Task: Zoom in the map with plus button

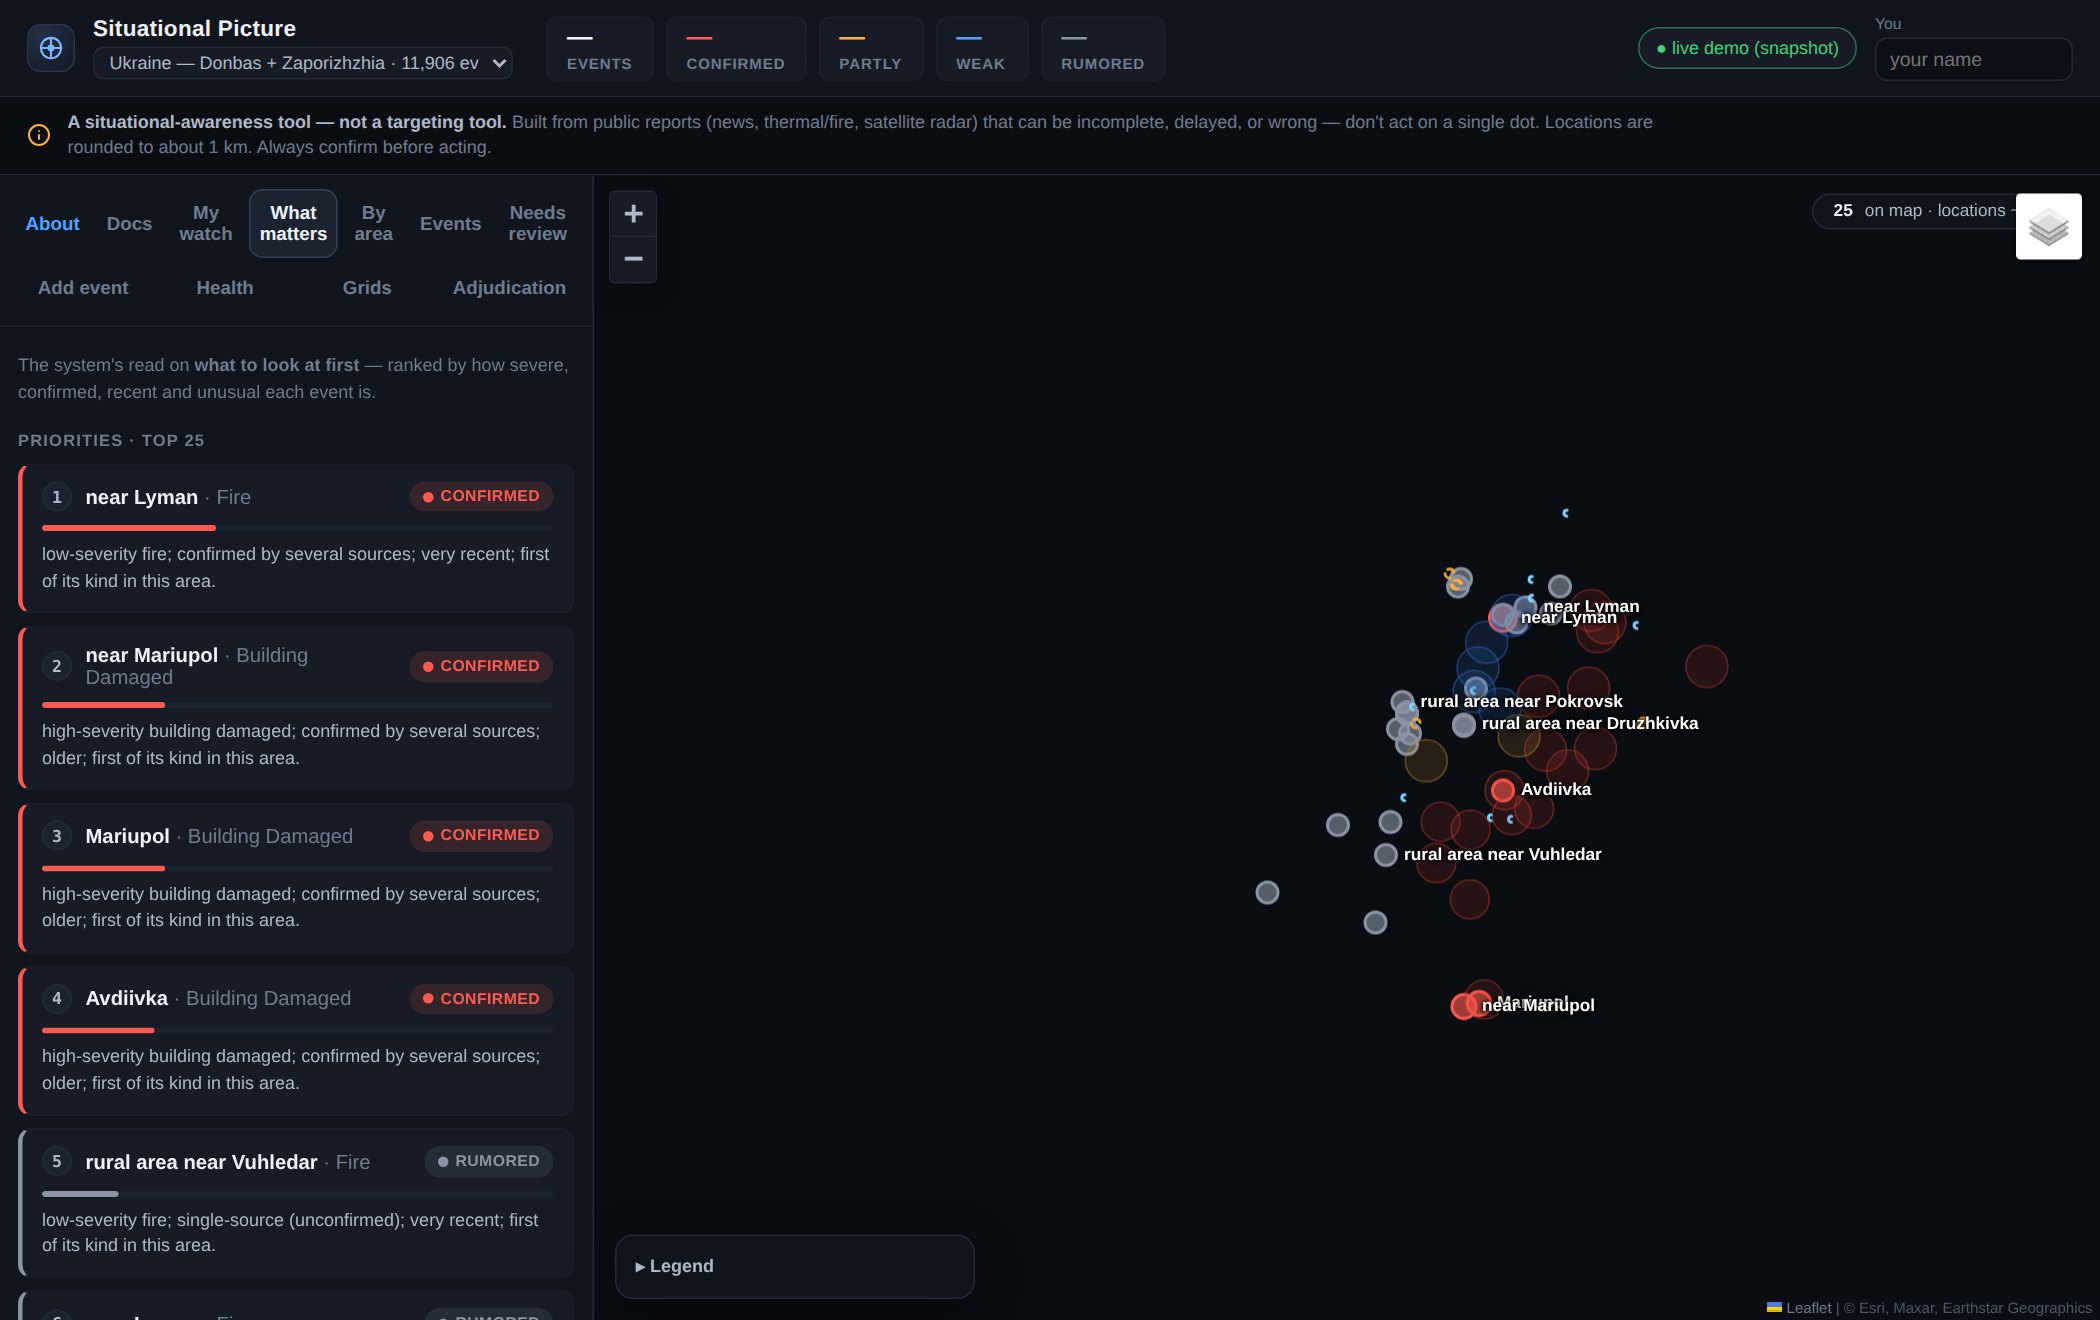Action: coord(633,213)
